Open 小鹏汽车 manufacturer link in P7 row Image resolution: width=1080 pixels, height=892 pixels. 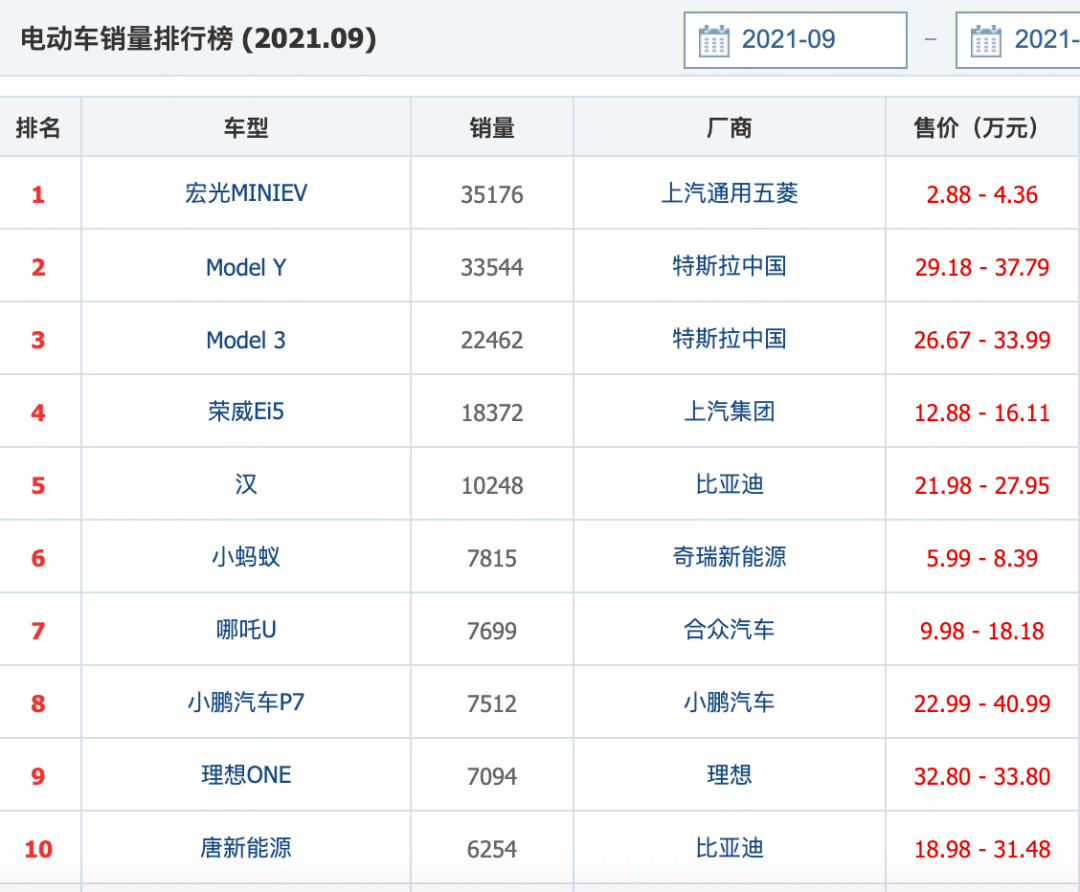729,703
